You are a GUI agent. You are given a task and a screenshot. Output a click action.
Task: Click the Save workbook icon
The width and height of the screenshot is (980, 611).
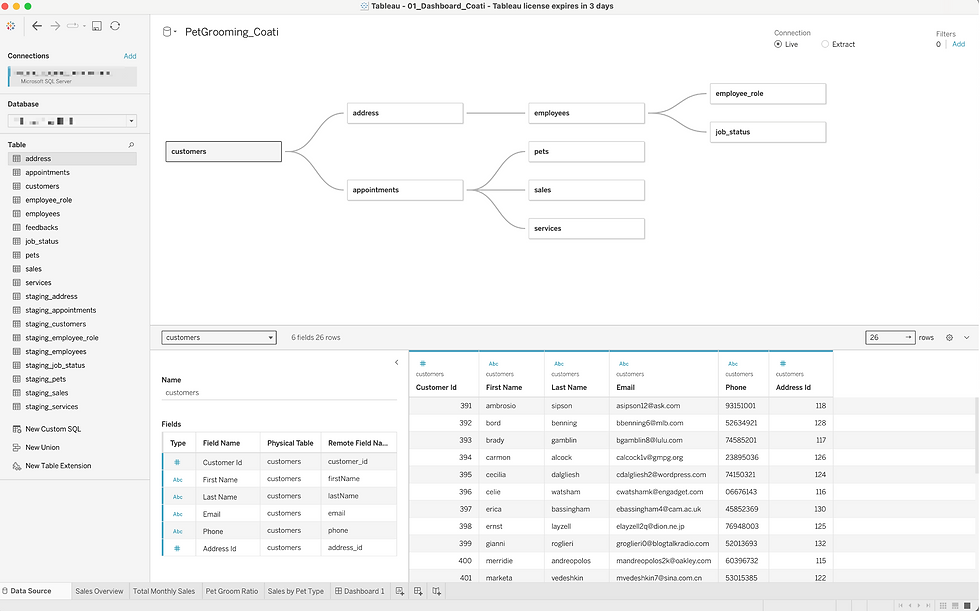click(x=96, y=25)
